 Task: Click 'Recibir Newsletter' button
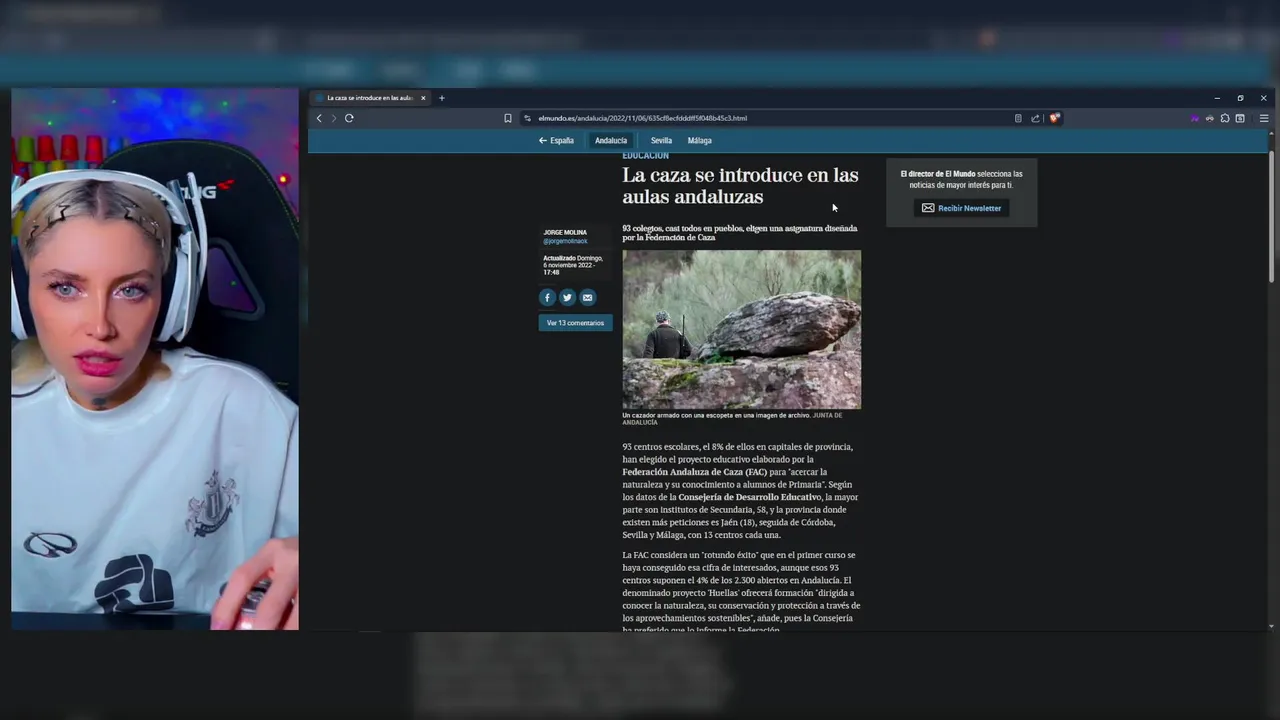tap(961, 208)
